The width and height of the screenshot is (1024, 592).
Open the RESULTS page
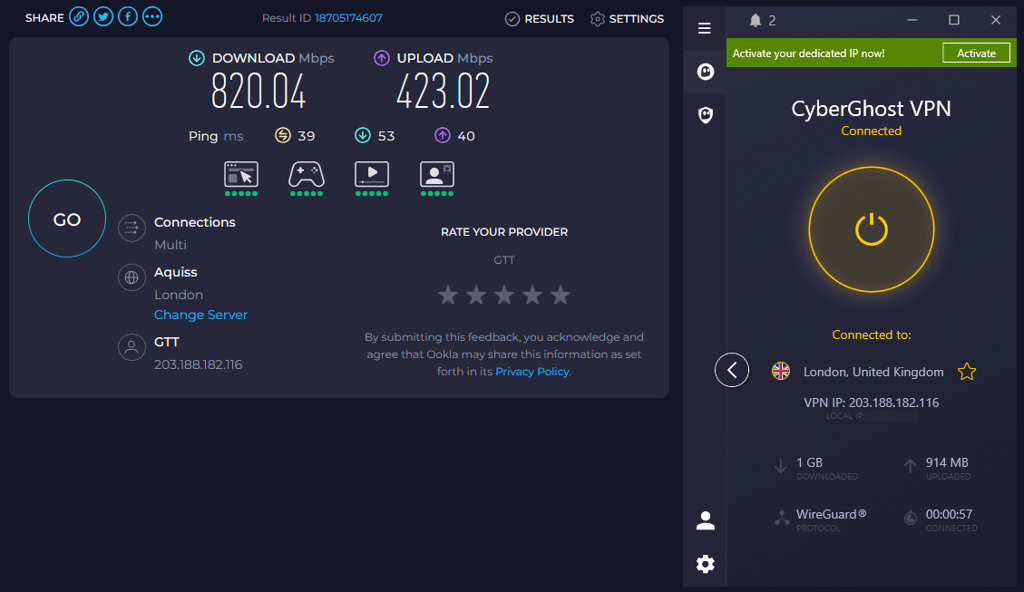coord(539,19)
